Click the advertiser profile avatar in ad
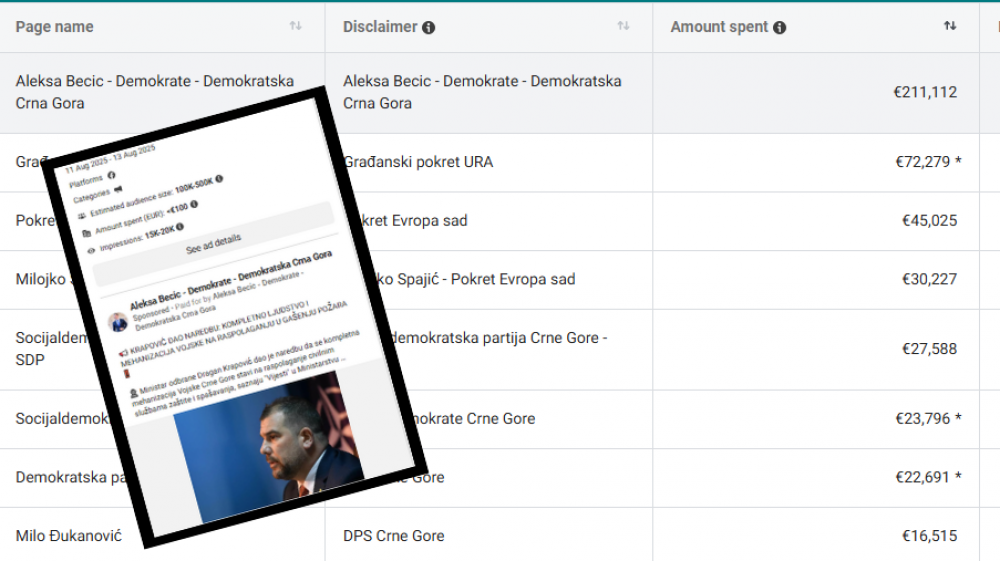Viewport: 1000px width, 561px height. (x=119, y=322)
